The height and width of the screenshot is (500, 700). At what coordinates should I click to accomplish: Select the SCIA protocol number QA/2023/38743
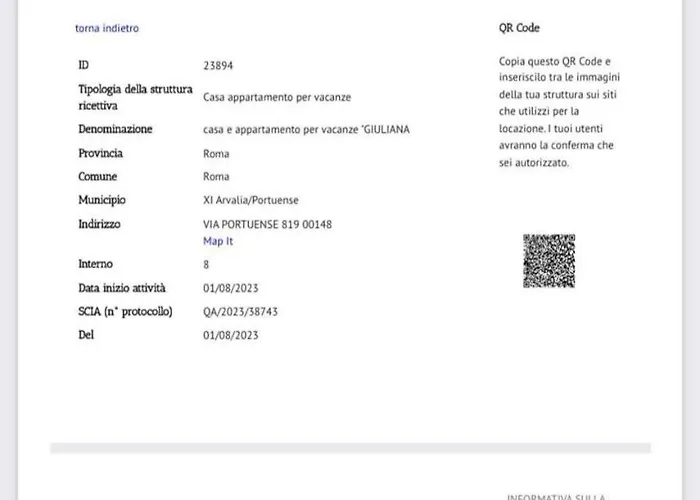(240, 312)
